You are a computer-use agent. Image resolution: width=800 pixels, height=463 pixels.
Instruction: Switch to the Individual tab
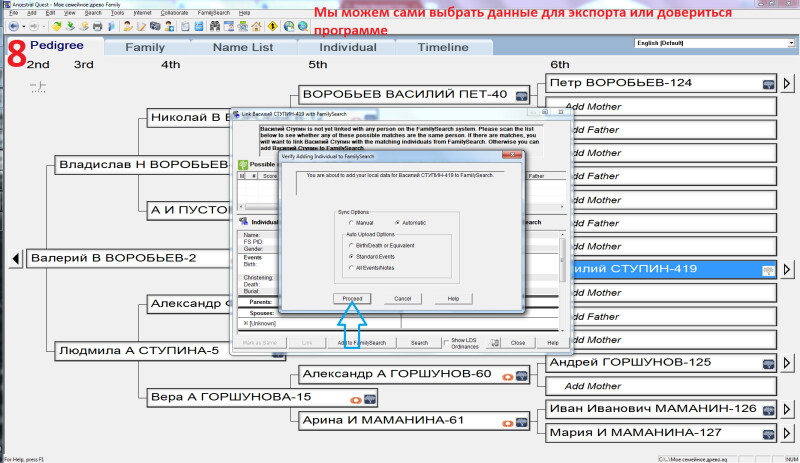[x=347, y=47]
